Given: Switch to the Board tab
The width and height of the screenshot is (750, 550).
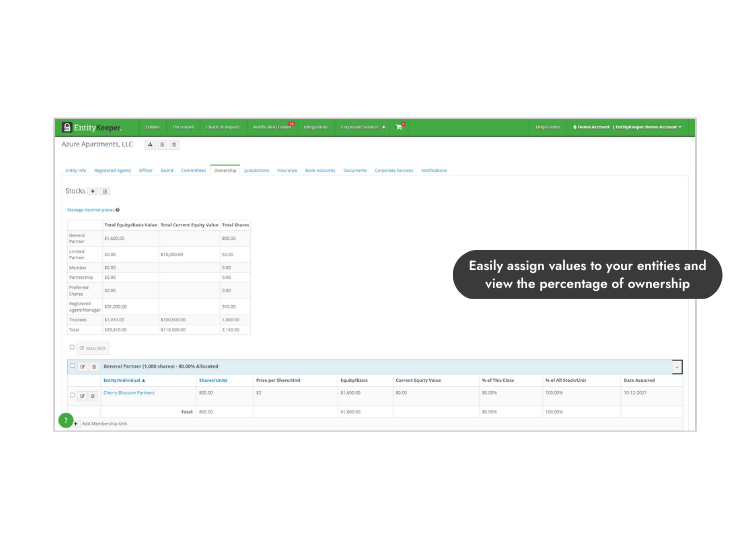Looking at the screenshot, I should point(167,170).
